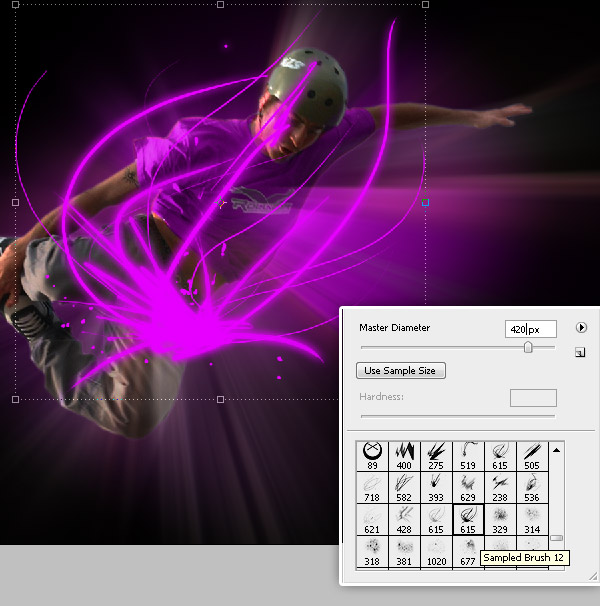This screenshot has height=606, width=600.
Task: Choose the 314 splatter brush preset
Action: [x=532, y=520]
